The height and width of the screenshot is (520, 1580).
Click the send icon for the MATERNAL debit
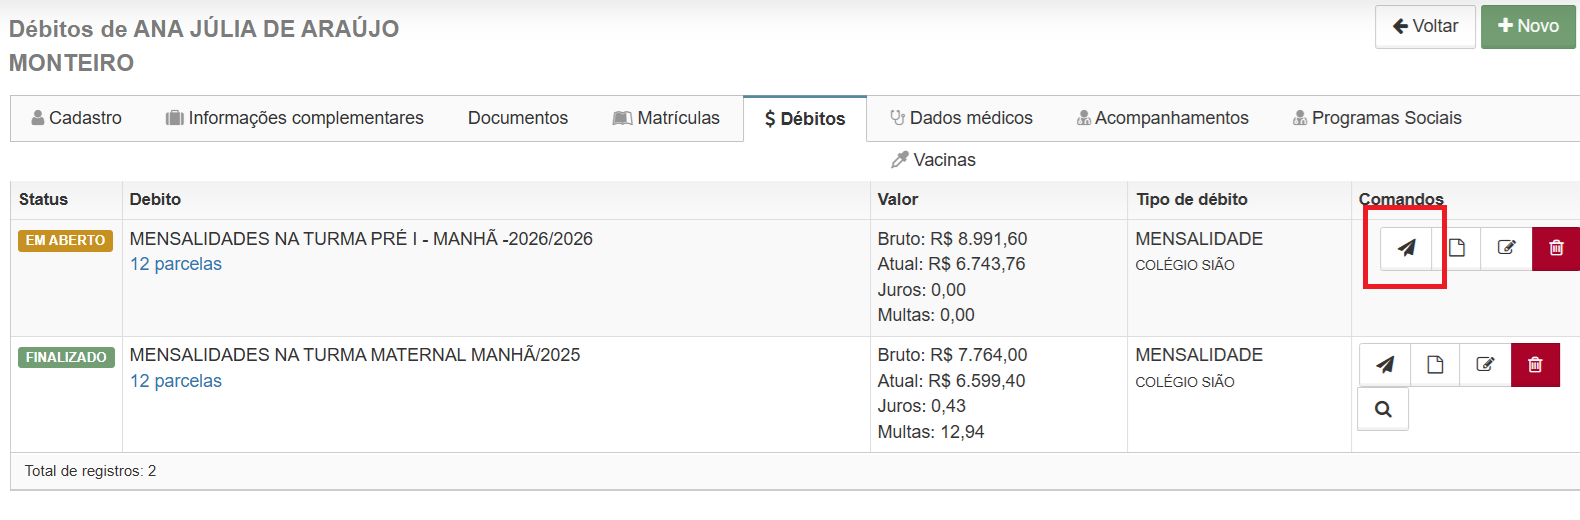point(1385,365)
